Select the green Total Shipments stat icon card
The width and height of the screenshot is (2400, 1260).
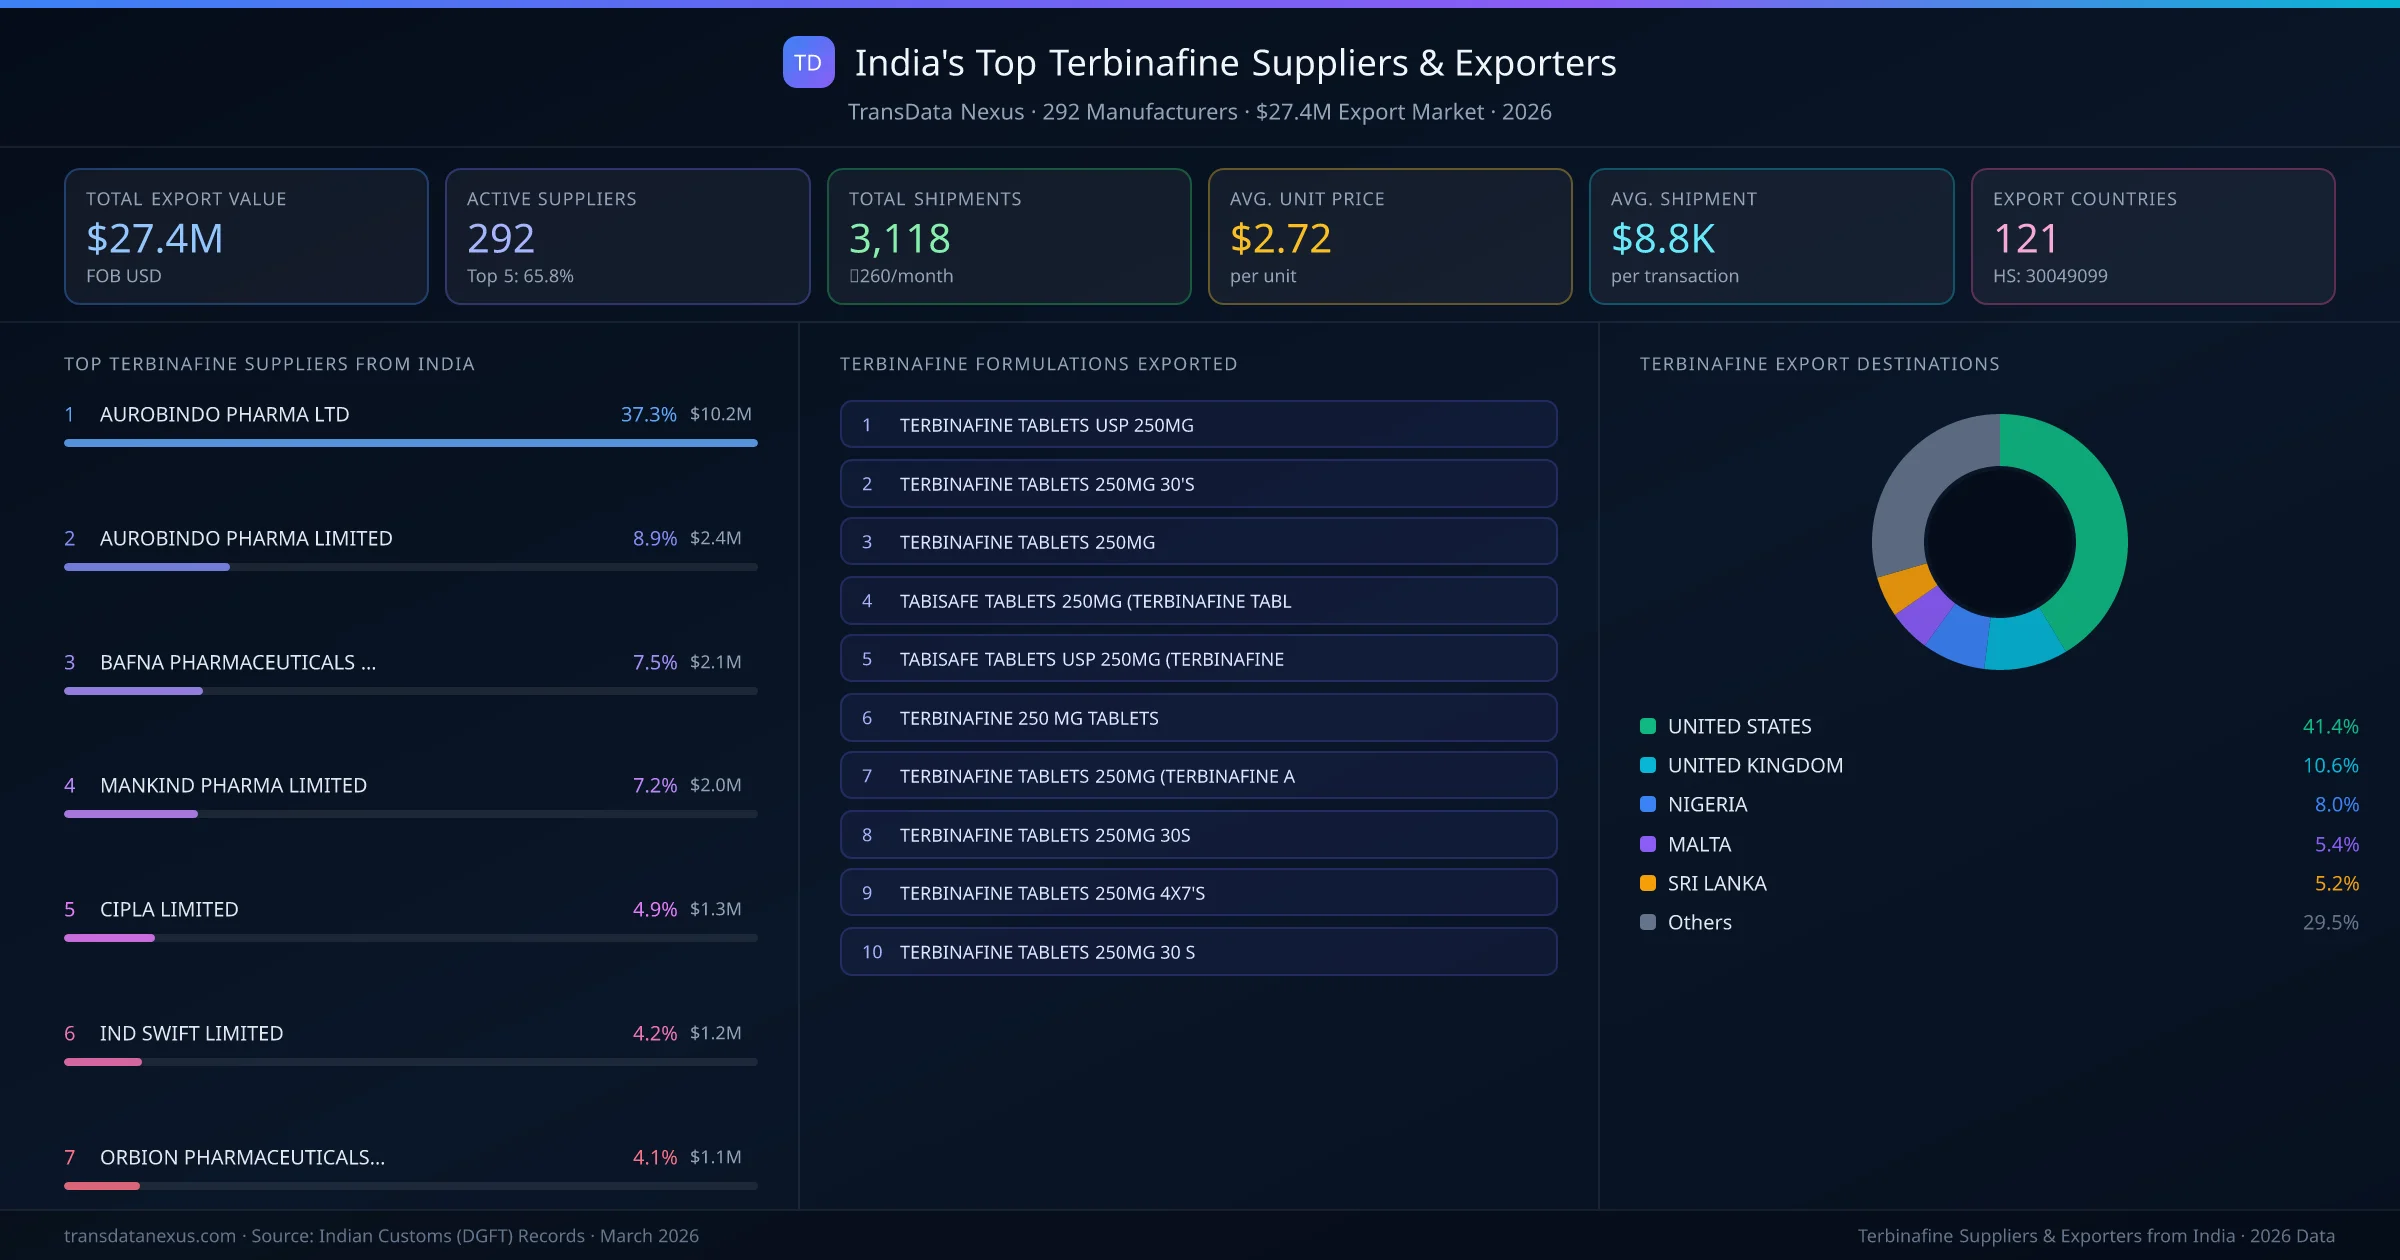click(1008, 236)
